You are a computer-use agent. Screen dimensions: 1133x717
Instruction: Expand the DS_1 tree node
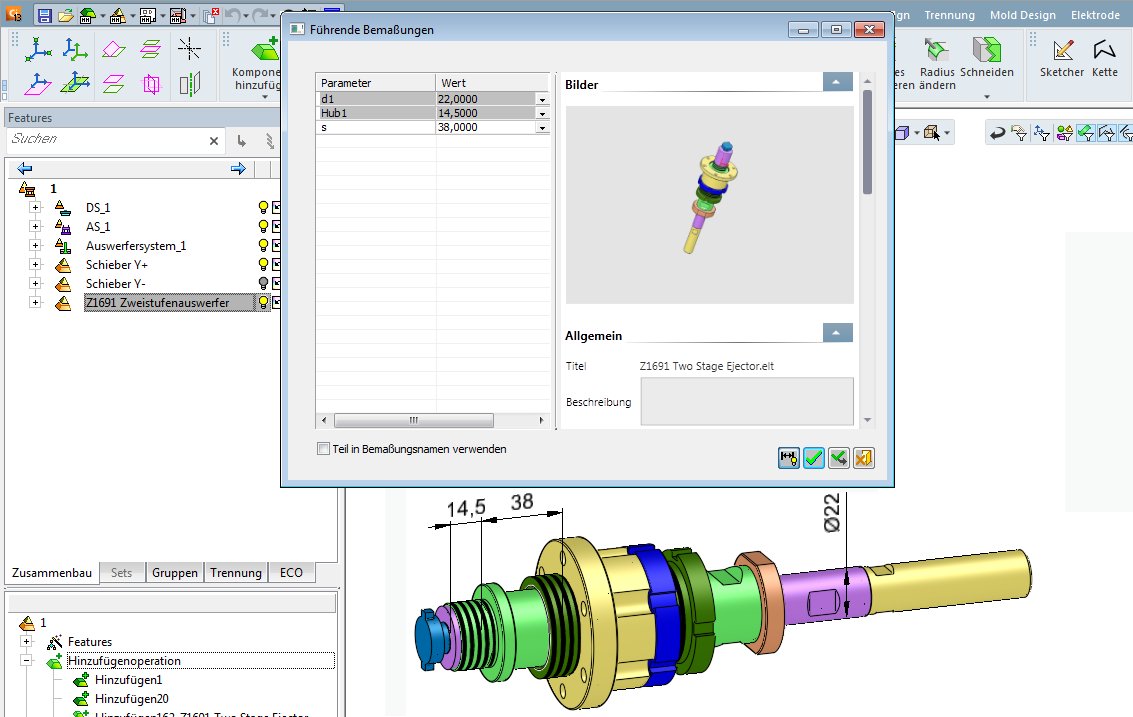35,207
